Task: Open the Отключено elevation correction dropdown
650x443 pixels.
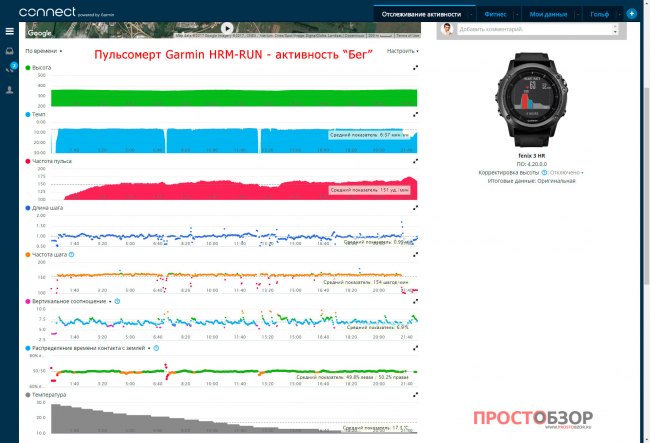Action: click(566, 172)
